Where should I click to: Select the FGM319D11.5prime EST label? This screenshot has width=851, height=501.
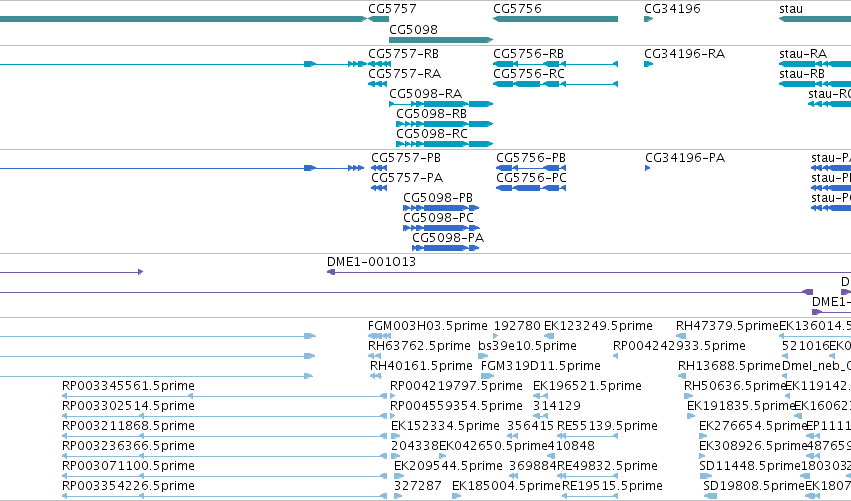[x=541, y=366]
